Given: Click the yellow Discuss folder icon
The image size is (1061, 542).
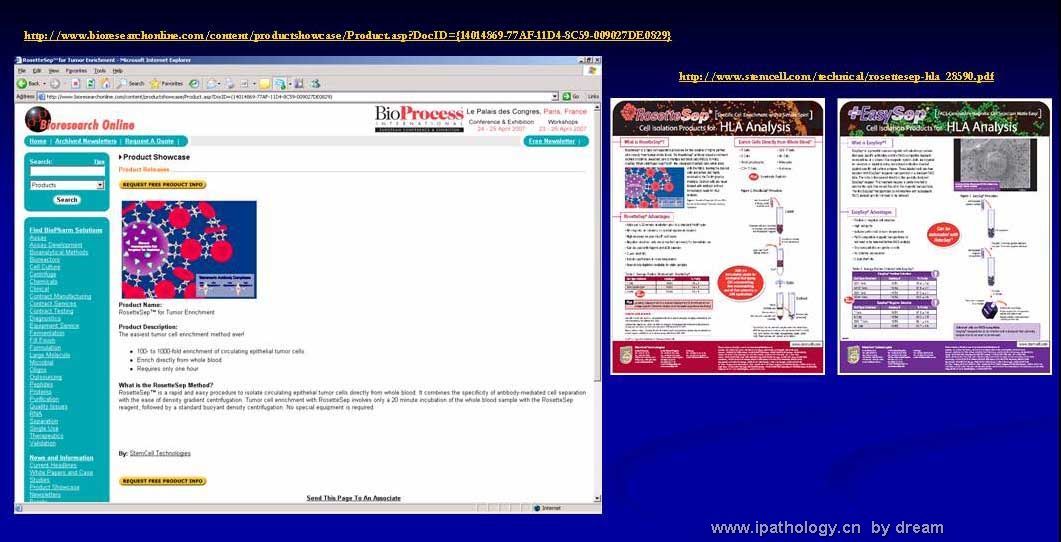Looking at the screenshot, I should 264,84.
